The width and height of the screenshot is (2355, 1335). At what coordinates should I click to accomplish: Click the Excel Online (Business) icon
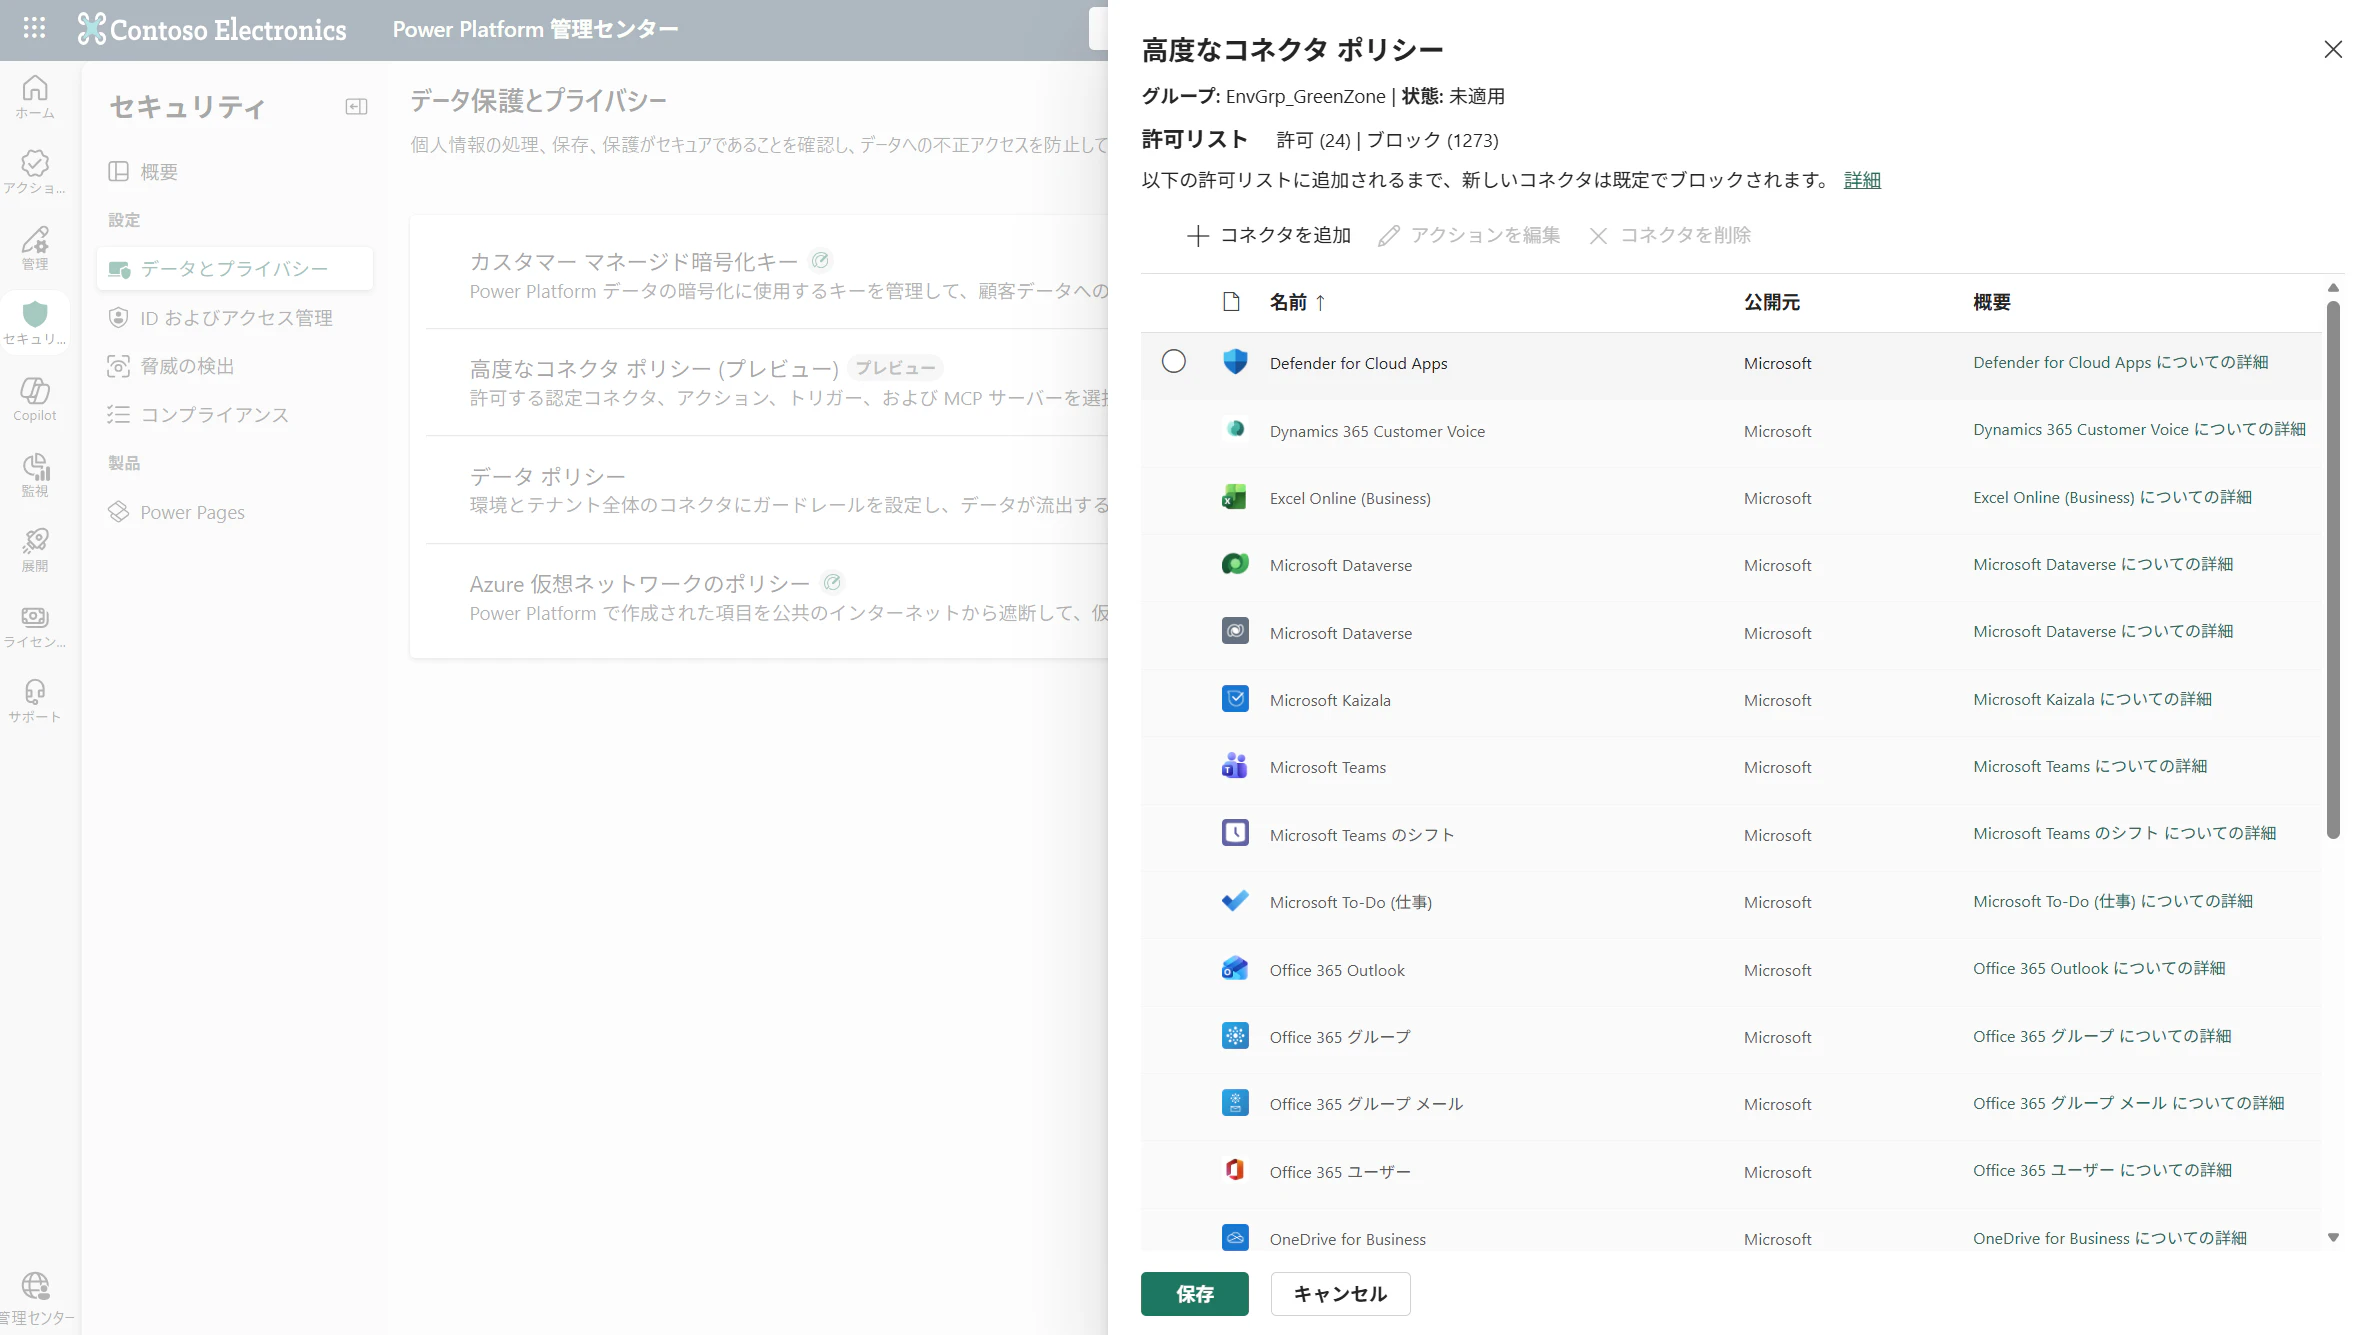1235,497
